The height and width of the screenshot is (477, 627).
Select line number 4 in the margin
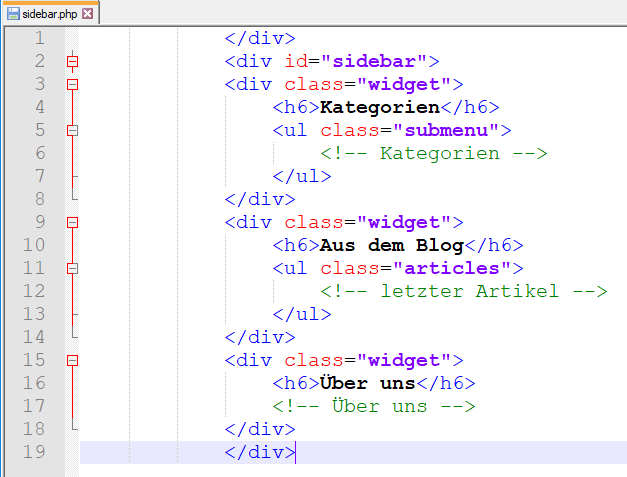40,107
